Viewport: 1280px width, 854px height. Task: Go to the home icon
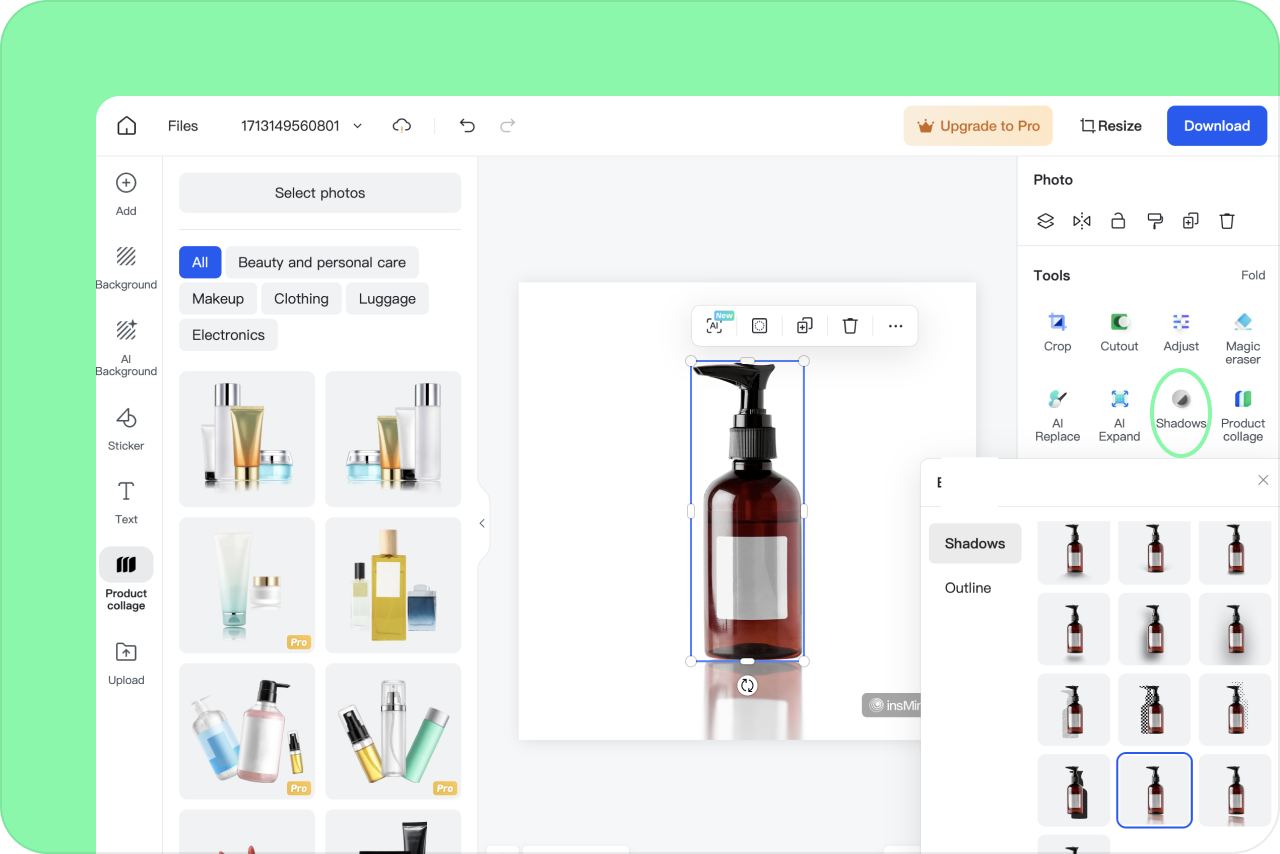[126, 126]
